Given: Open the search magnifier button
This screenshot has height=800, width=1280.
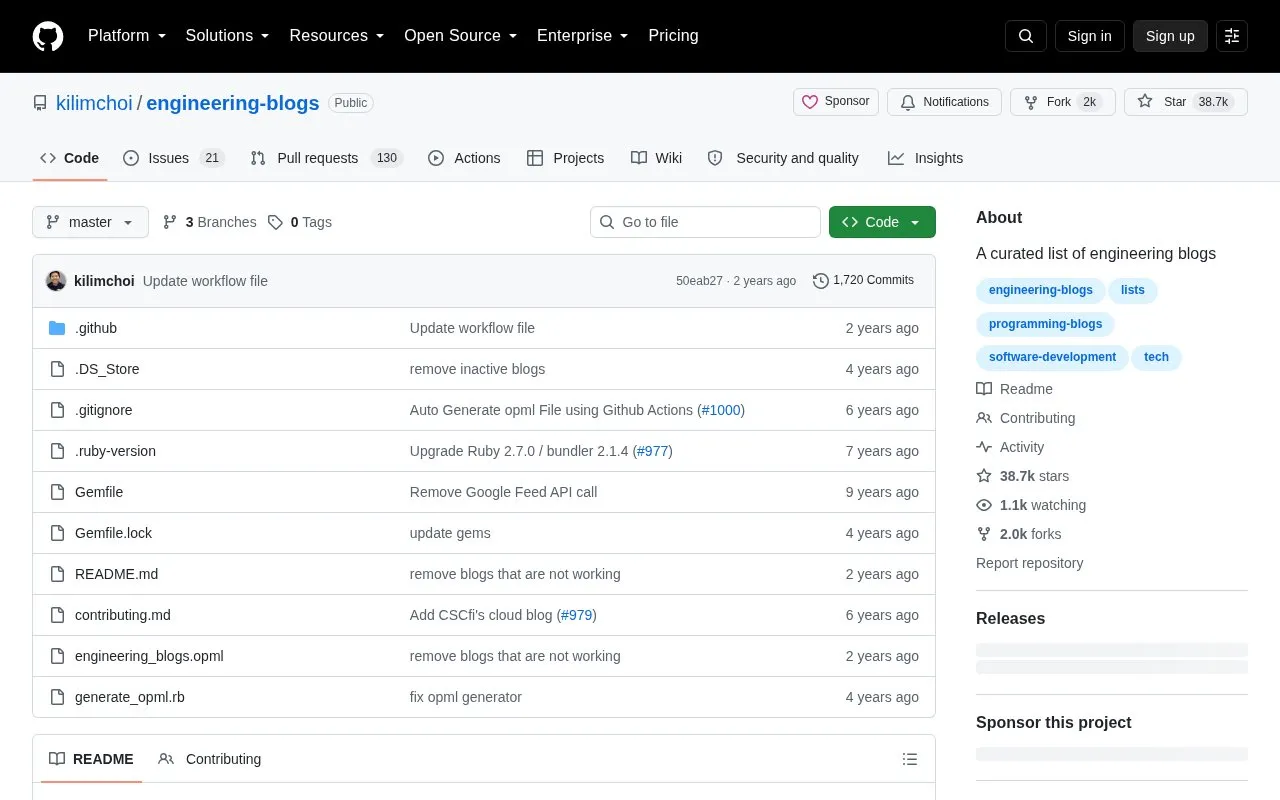Looking at the screenshot, I should pos(1026,36).
